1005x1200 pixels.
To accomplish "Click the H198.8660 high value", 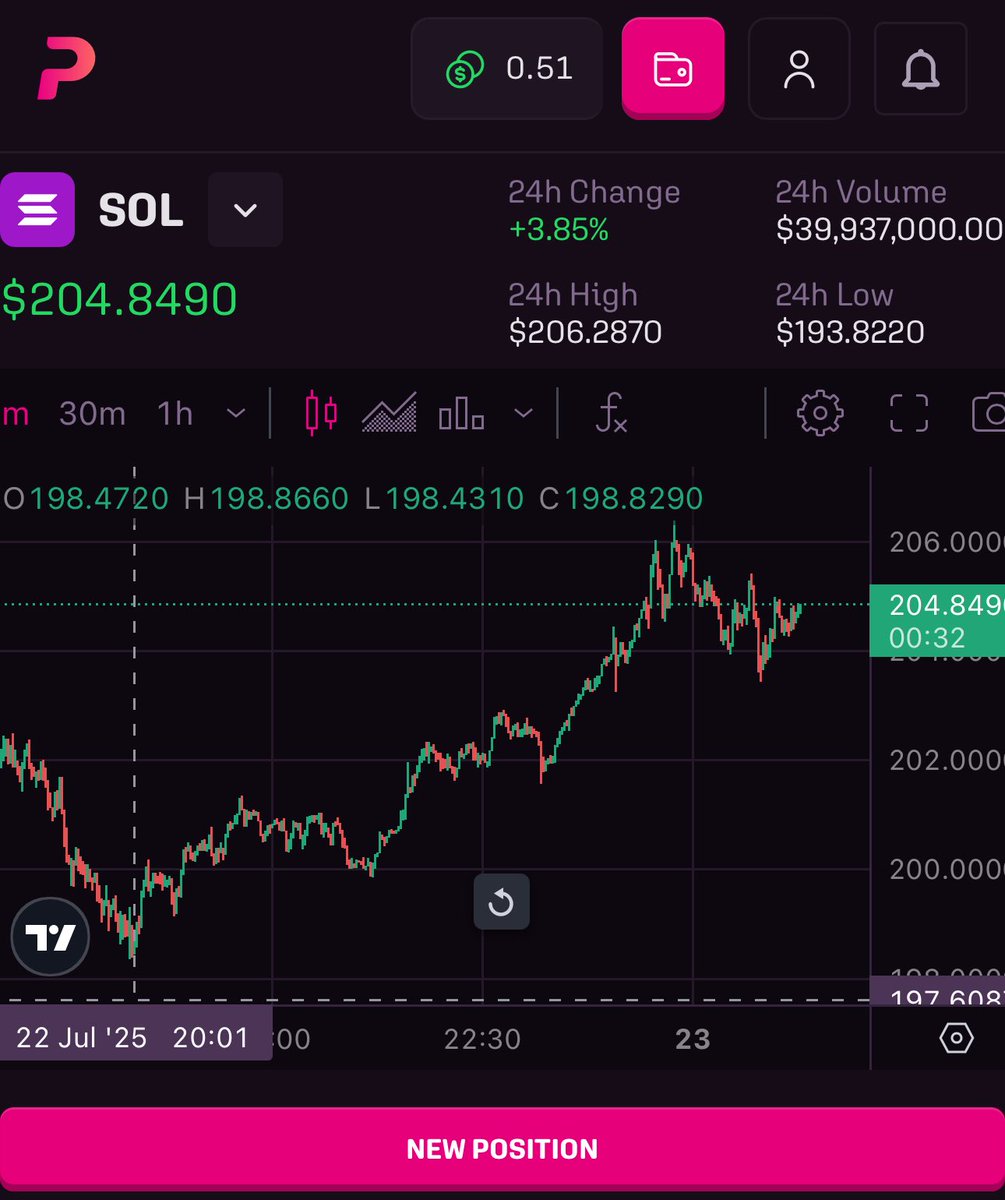I will (x=266, y=498).
